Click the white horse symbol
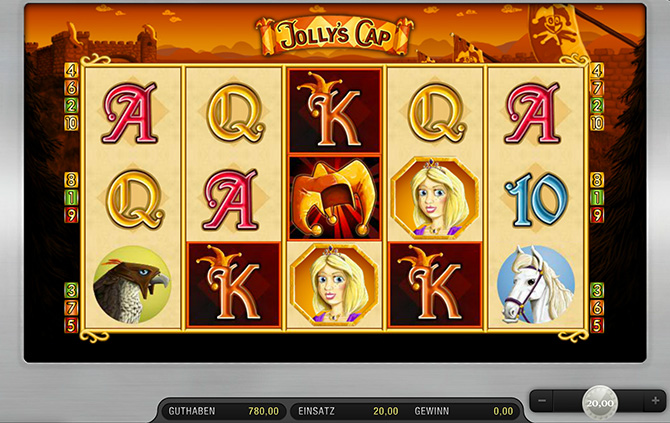Screen dimensions: 670x423 (x=536, y=284)
